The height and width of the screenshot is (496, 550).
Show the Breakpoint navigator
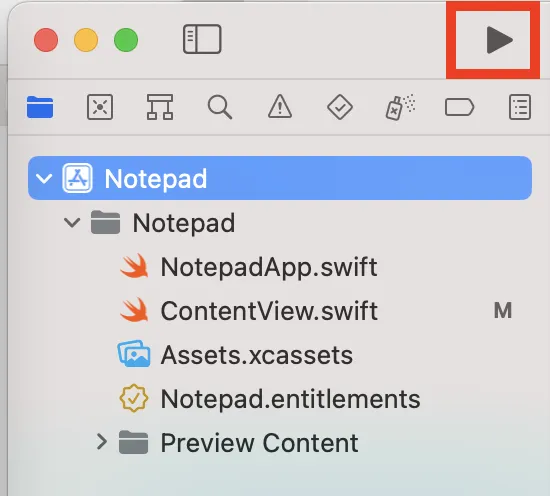[x=460, y=107]
